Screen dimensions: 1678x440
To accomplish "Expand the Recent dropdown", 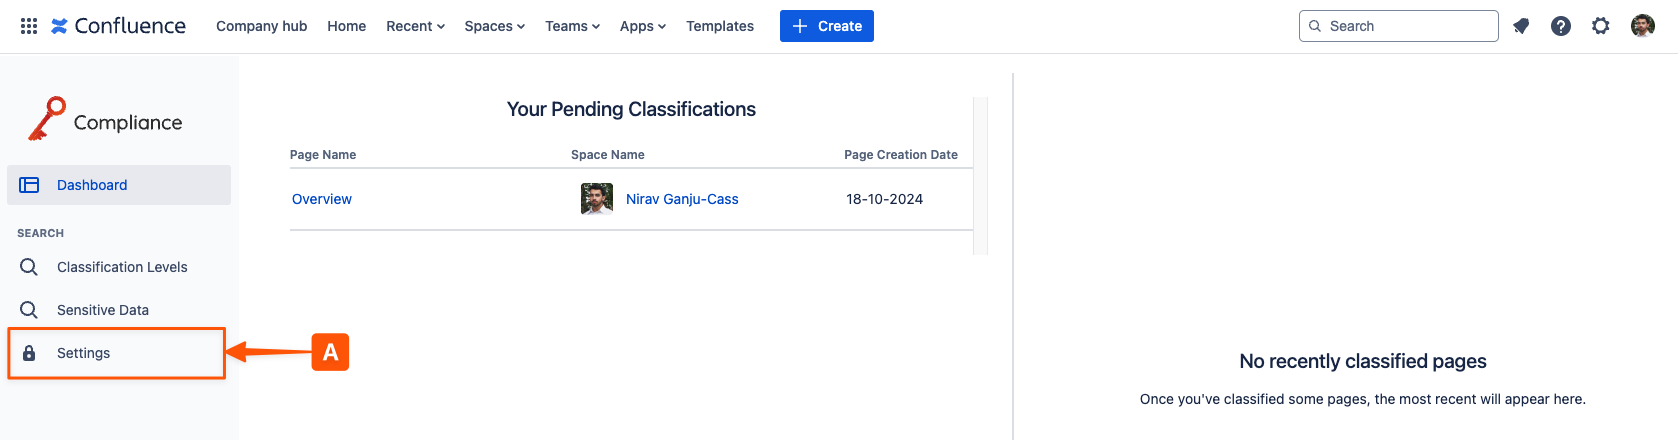I will click(415, 26).
